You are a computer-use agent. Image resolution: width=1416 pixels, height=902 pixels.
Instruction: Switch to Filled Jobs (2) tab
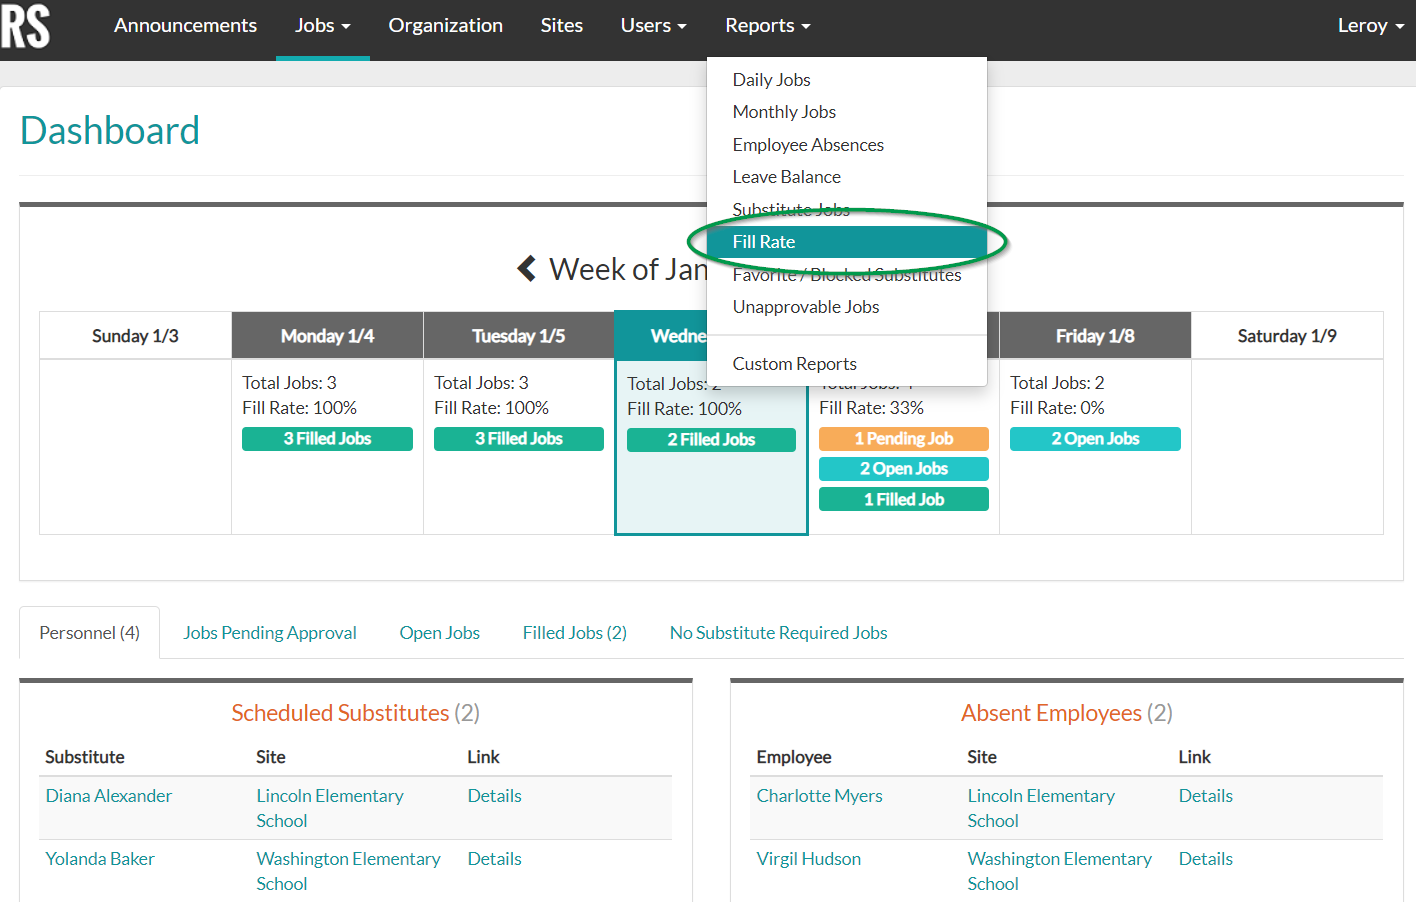575,633
